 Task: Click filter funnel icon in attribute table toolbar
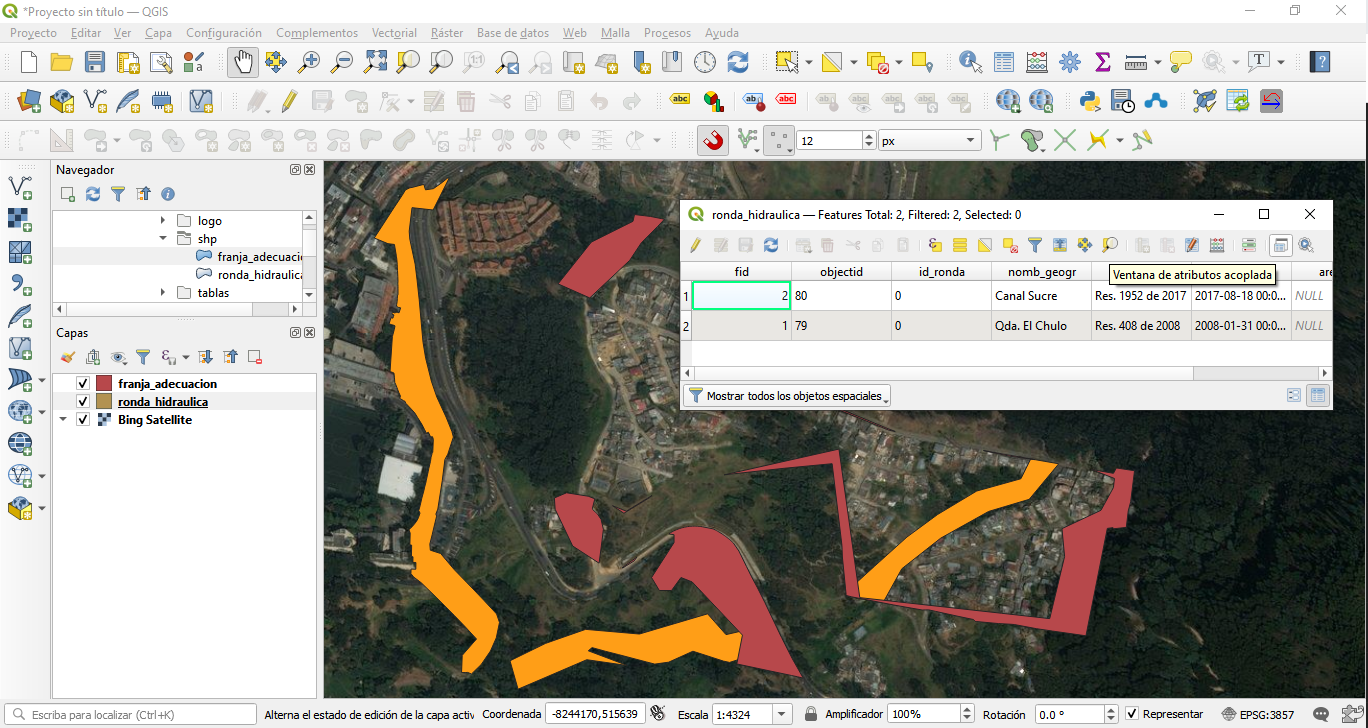(x=1035, y=244)
